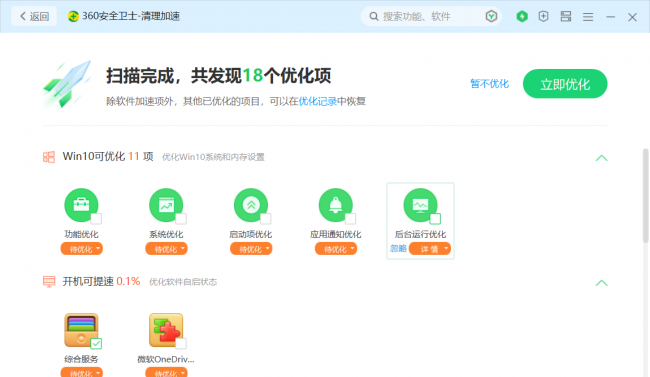
Task: Click the 功能优化 label
Action: (81, 234)
